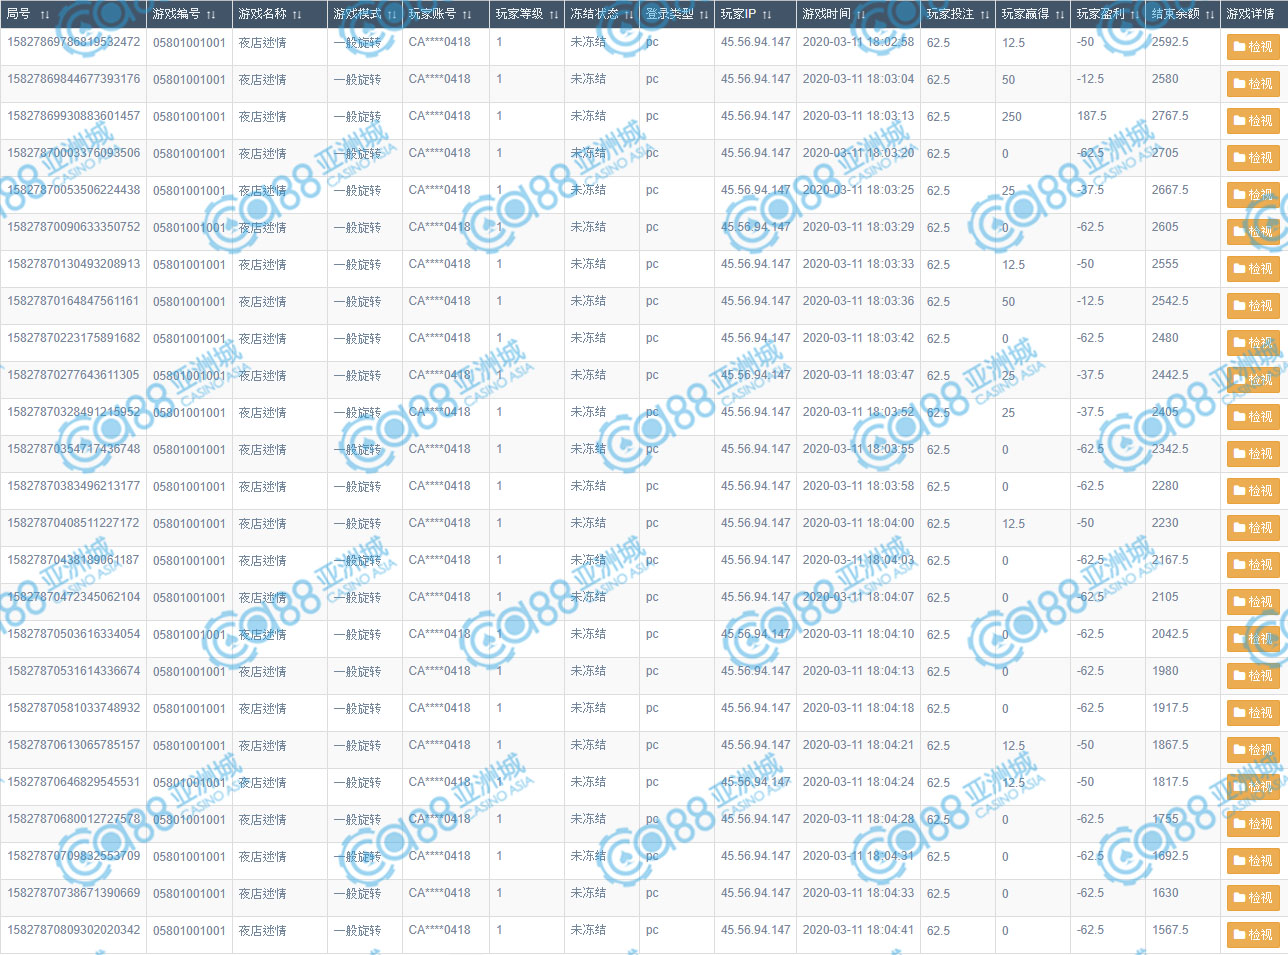The width and height of the screenshot is (1288, 955).
Task: Select round ID 15827869844677393176
Action: click(x=74, y=79)
